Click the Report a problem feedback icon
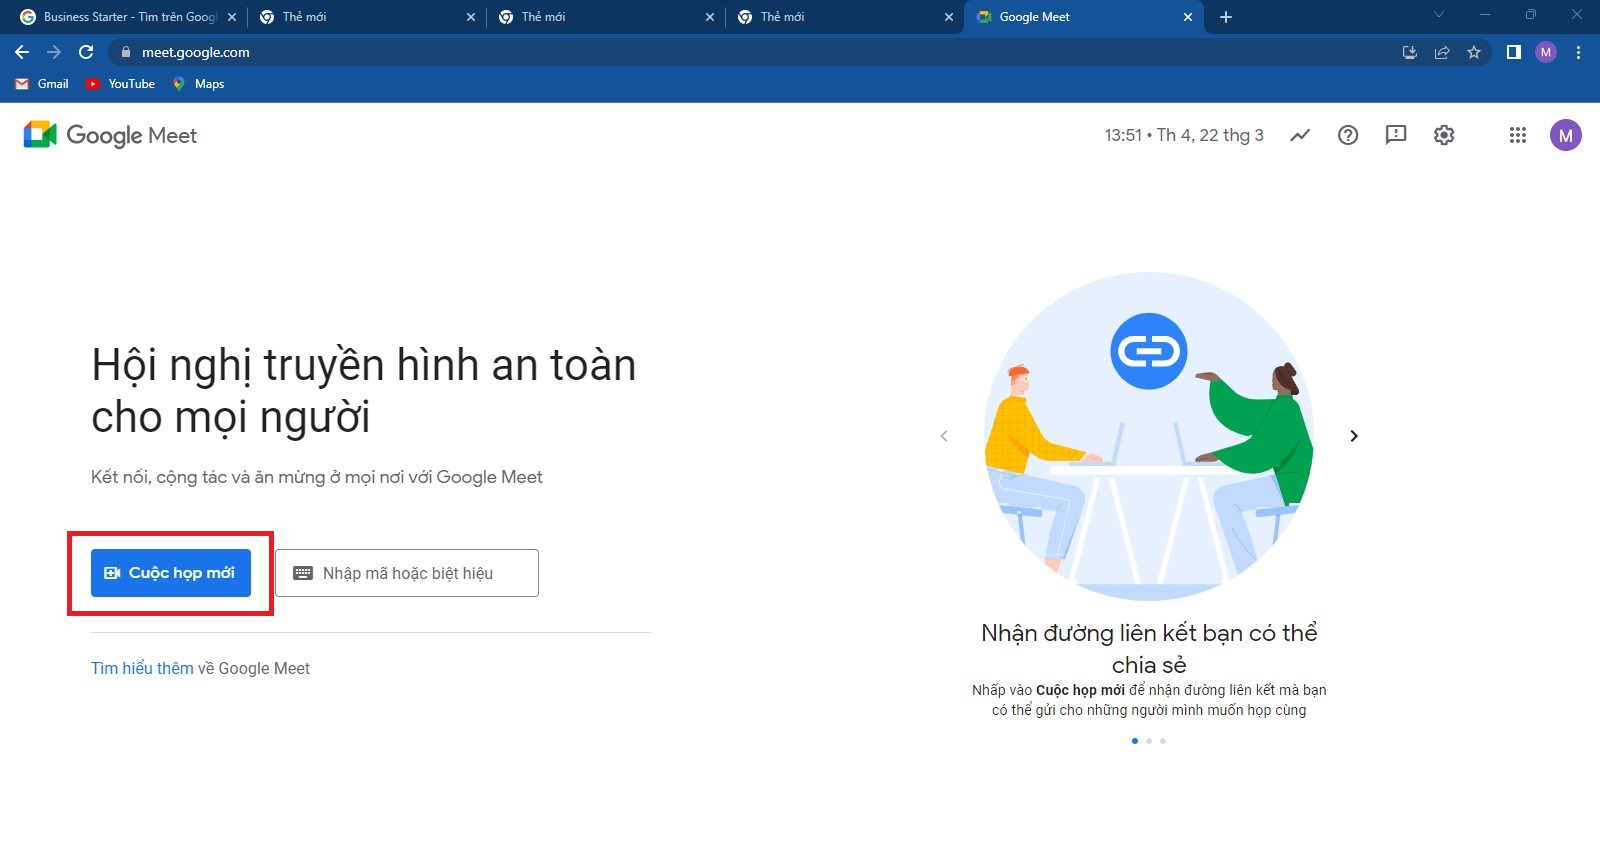The width and height of the screenshot is (1600, 851). pyautogui.click(x=1396, y=135)
